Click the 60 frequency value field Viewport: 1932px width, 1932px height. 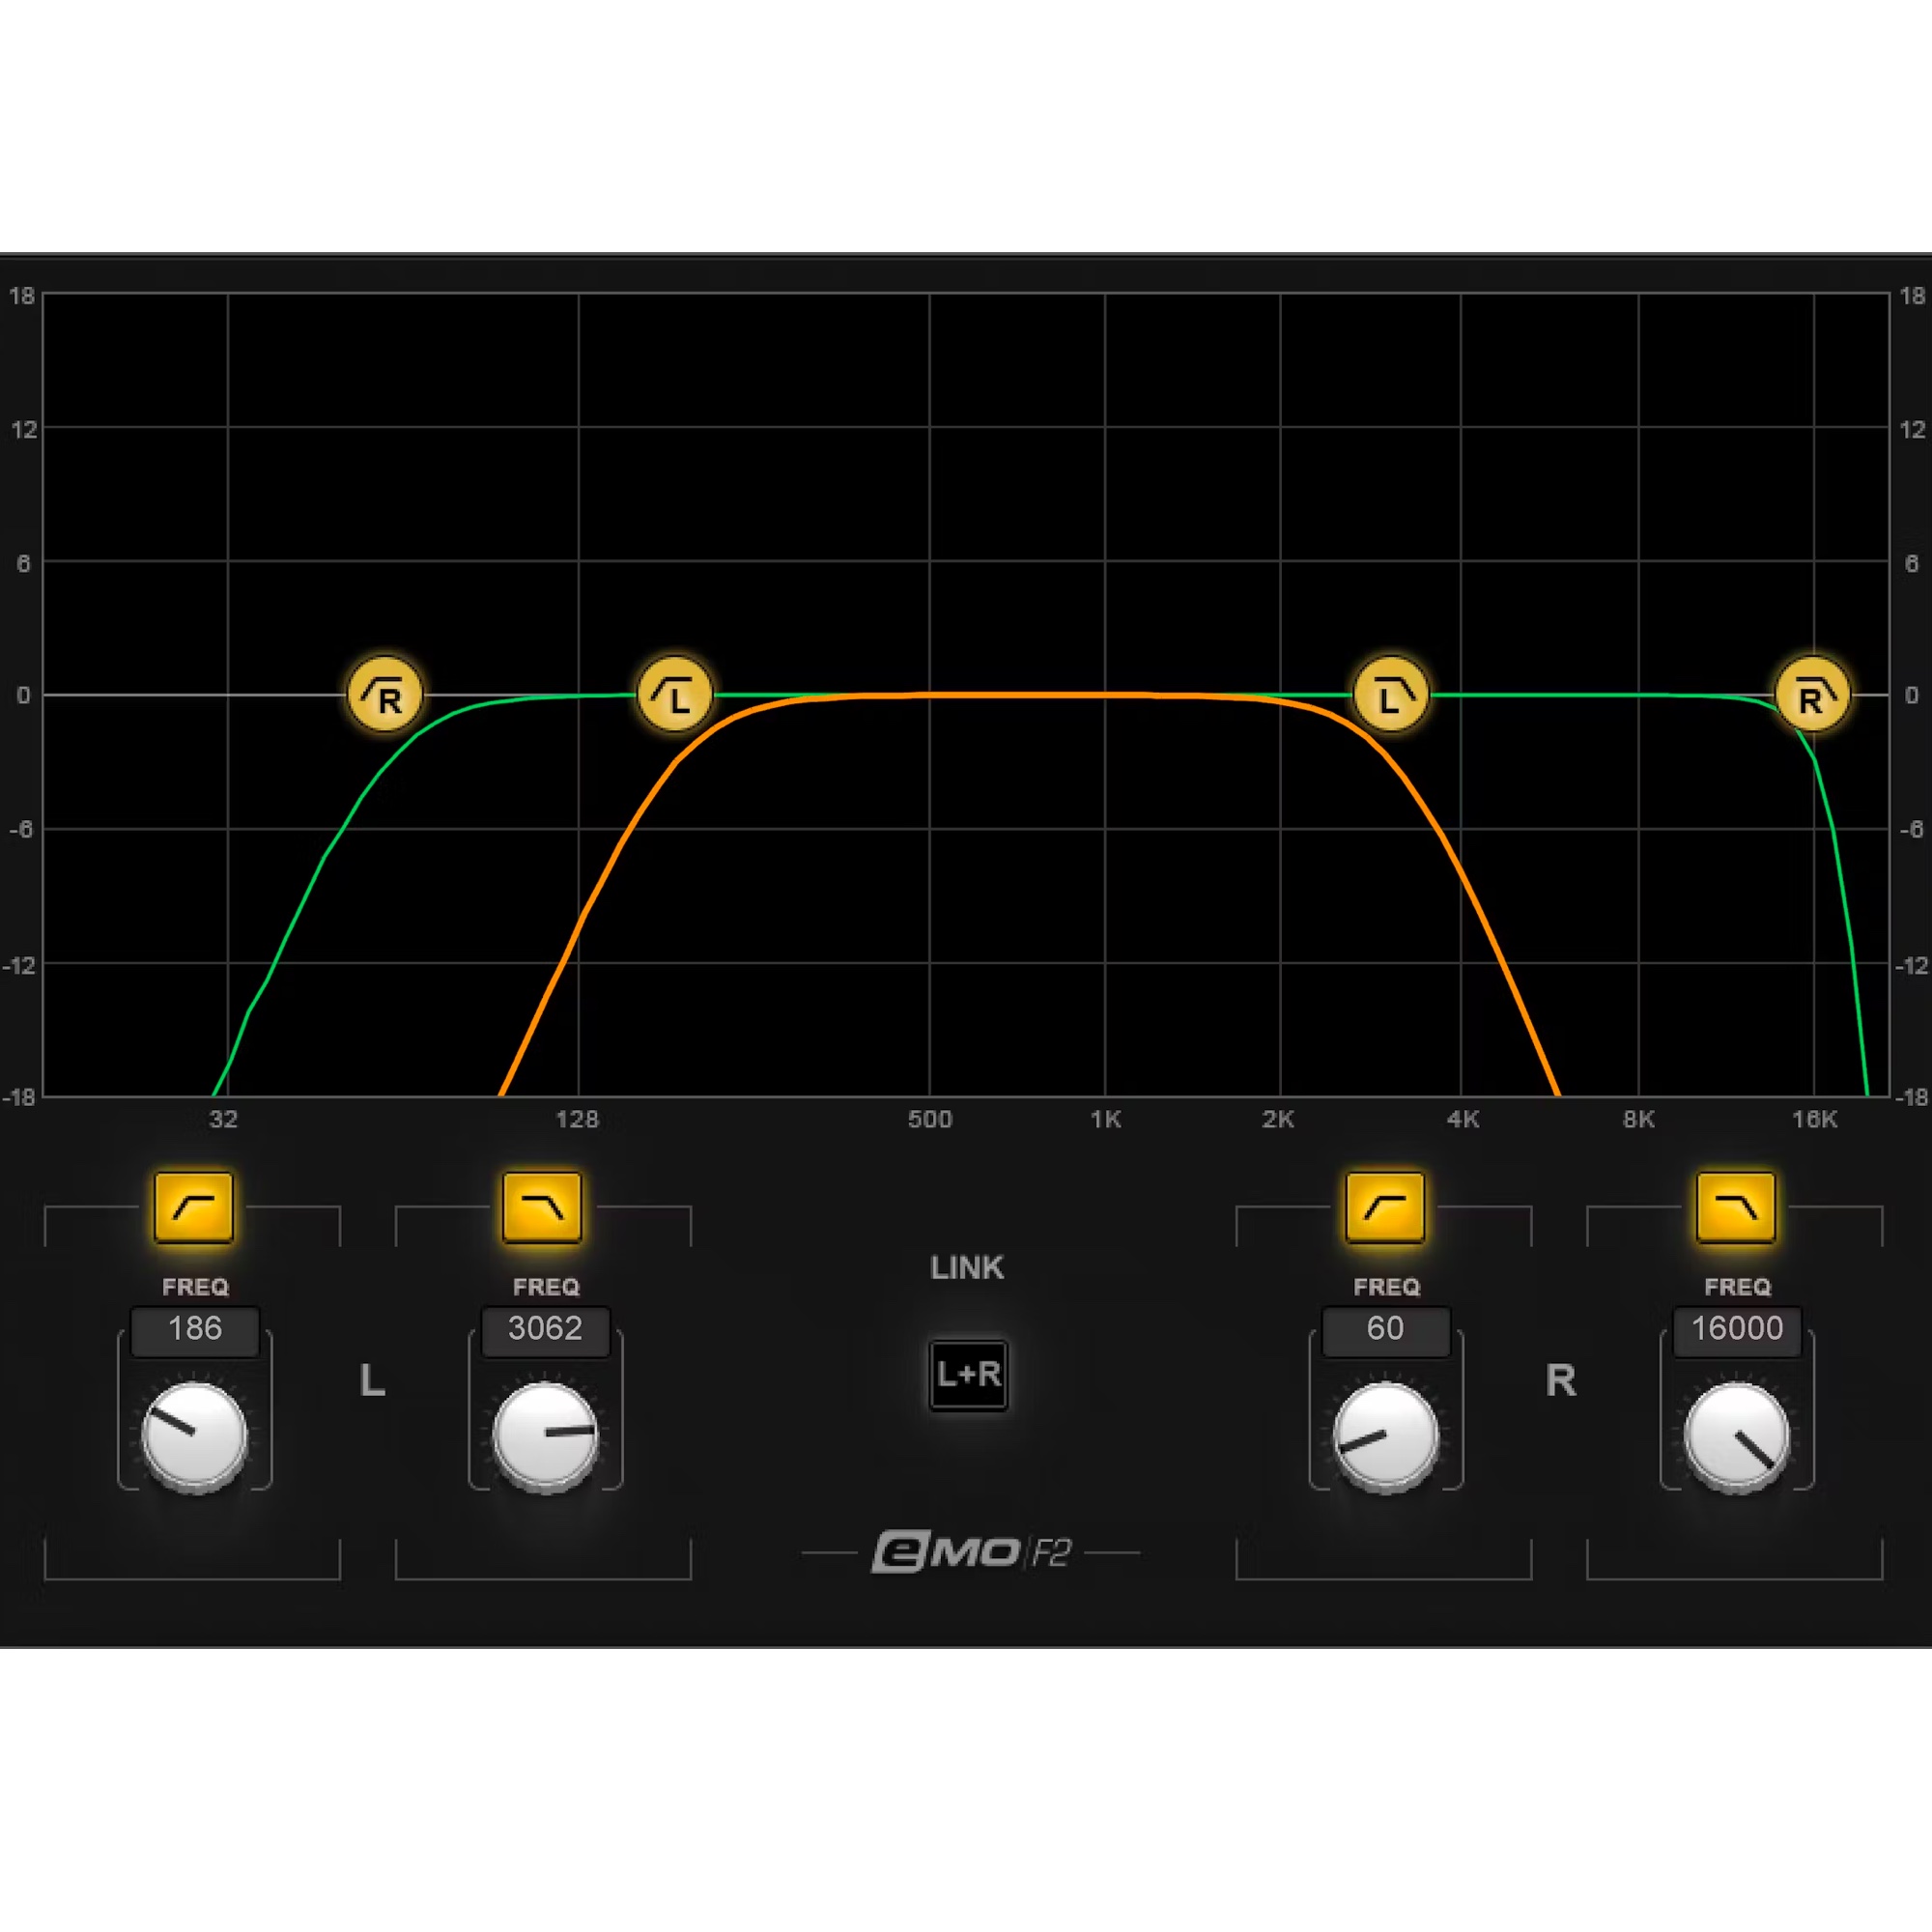[x=1386, y=1329]
